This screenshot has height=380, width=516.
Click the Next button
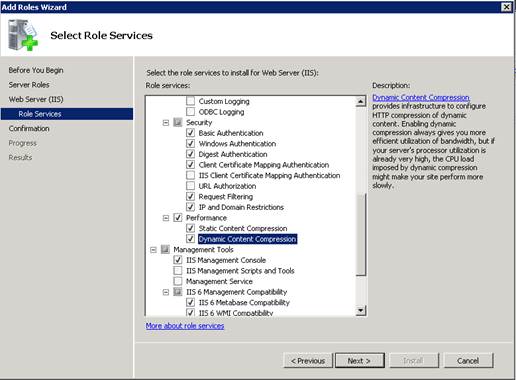coord(359,361)
